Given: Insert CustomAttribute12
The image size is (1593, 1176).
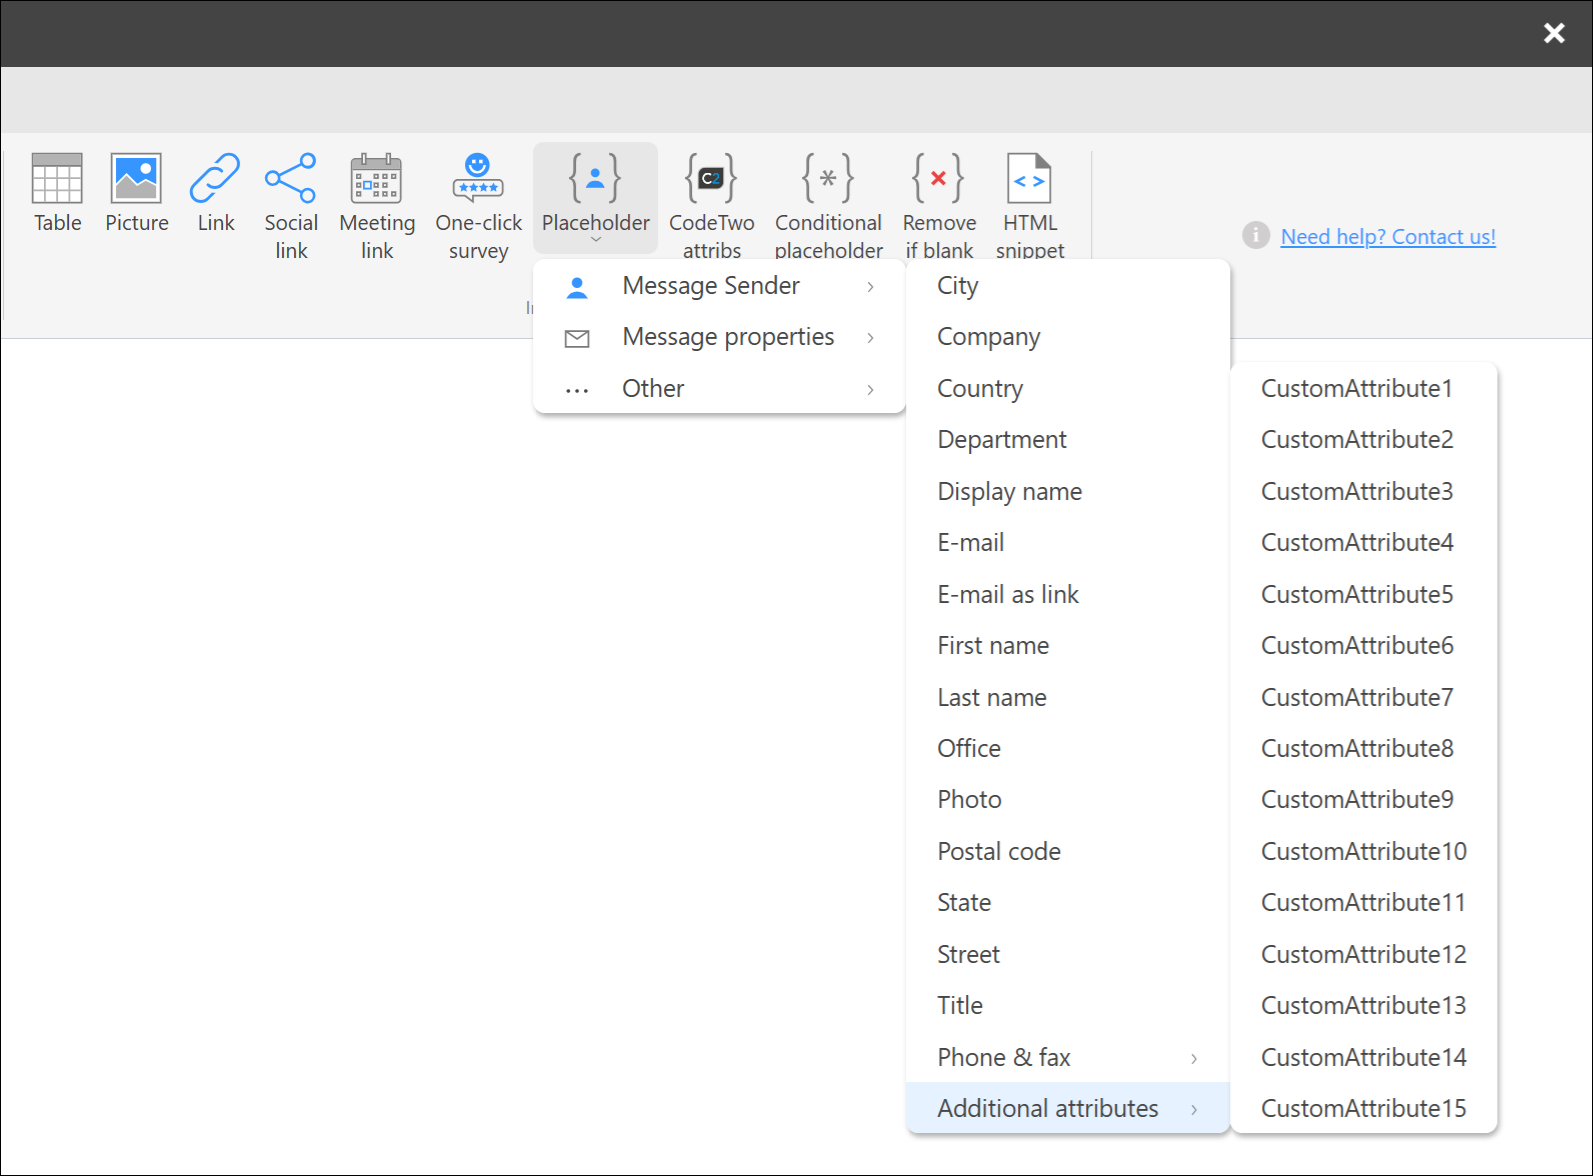Looking at the screenshot, I should point(1363,955).
